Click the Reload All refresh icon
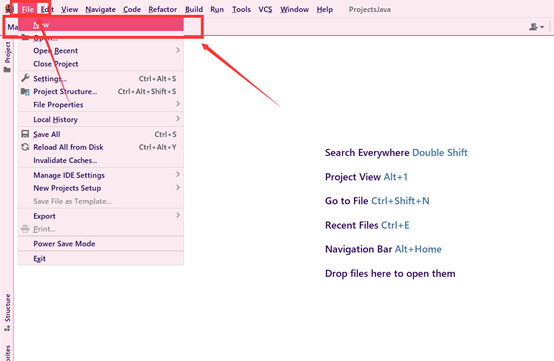The height and width of the screenshot is (361, 554). (25, 147)
